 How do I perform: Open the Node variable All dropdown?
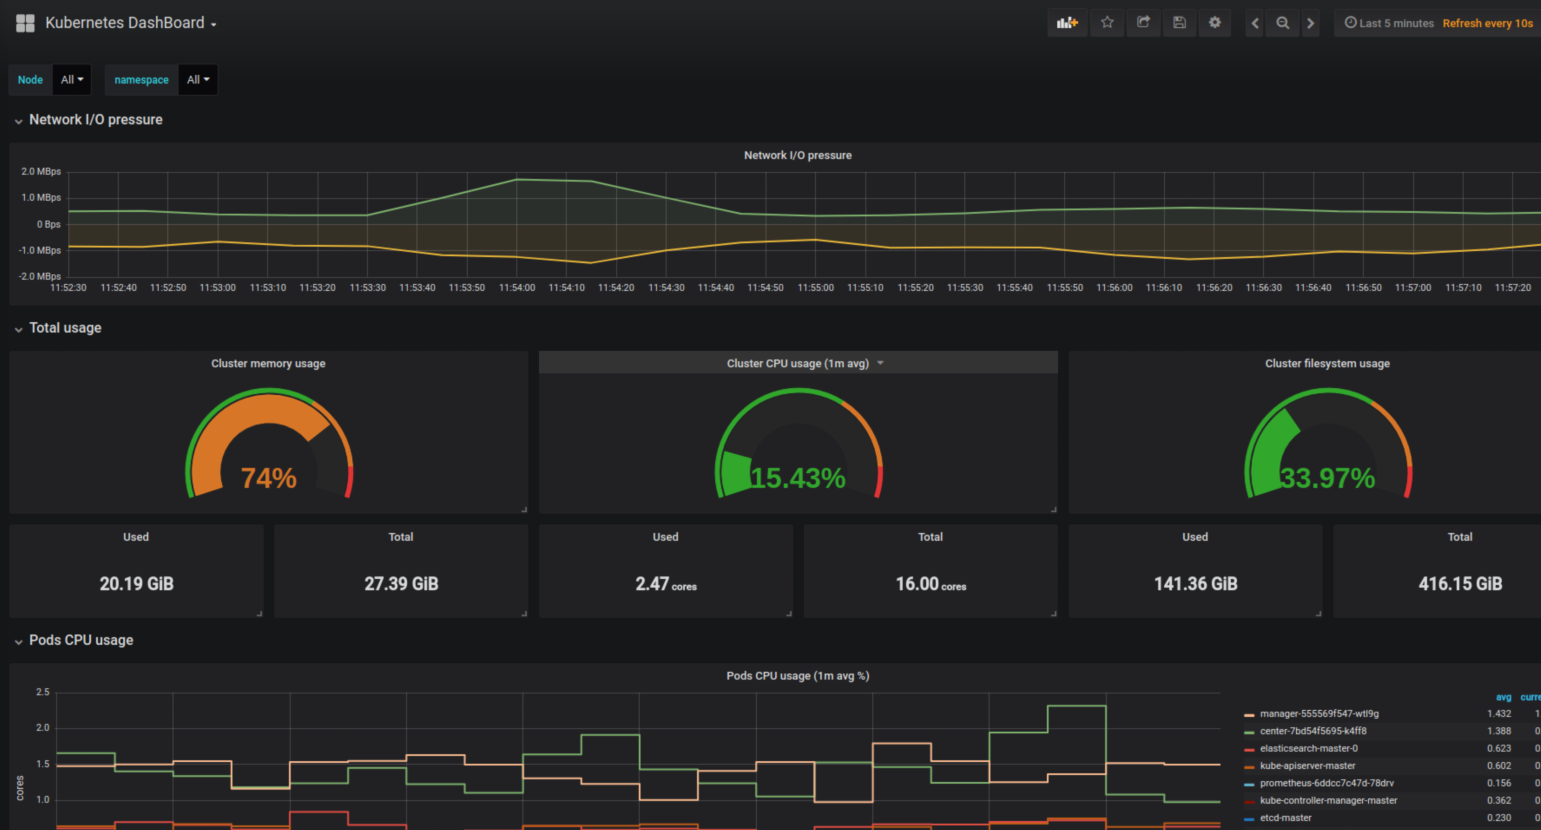tap(72, 80)
